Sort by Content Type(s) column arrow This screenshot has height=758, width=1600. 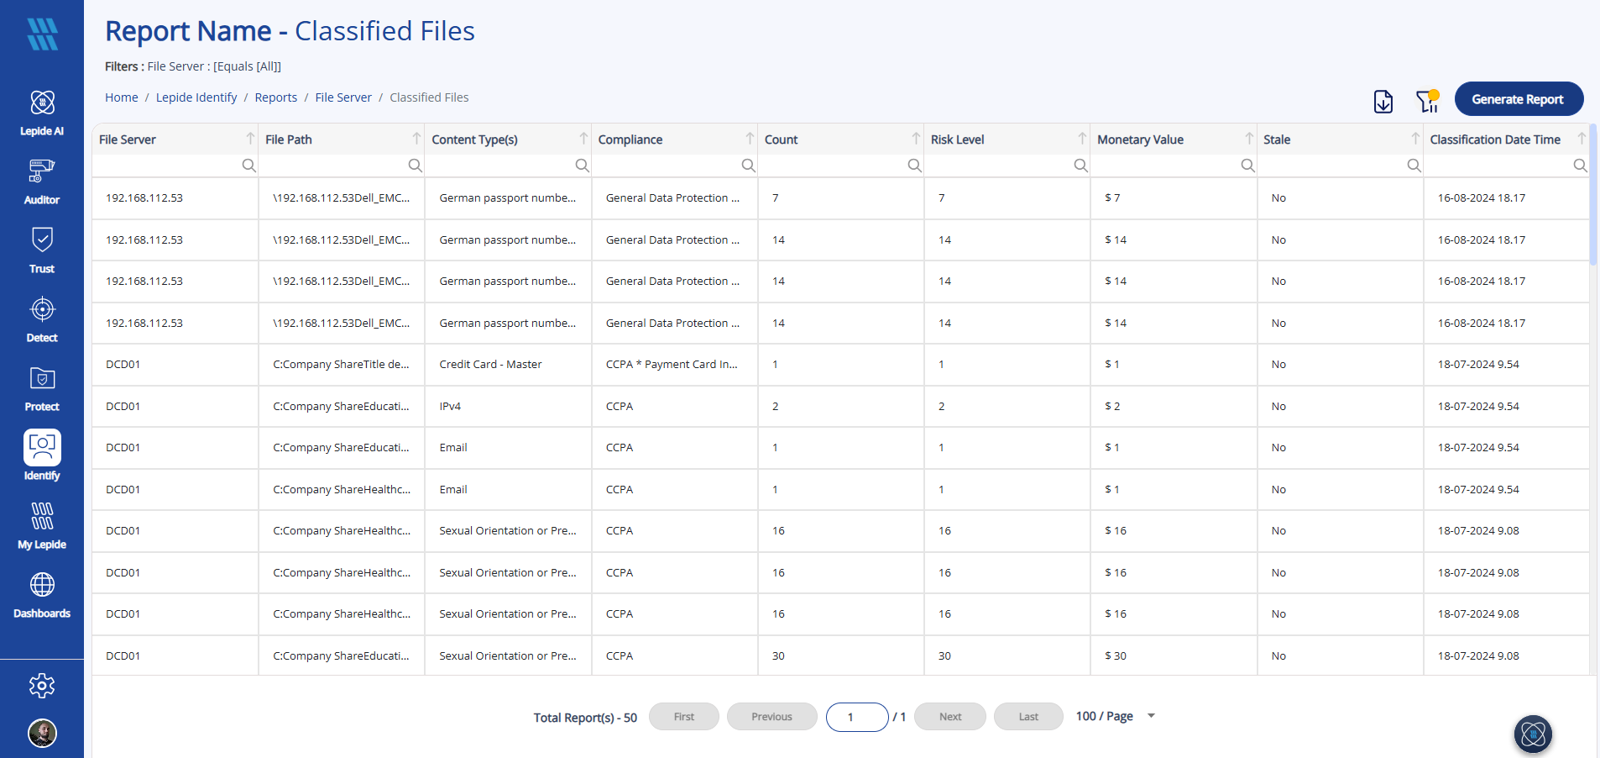(583, 138)
